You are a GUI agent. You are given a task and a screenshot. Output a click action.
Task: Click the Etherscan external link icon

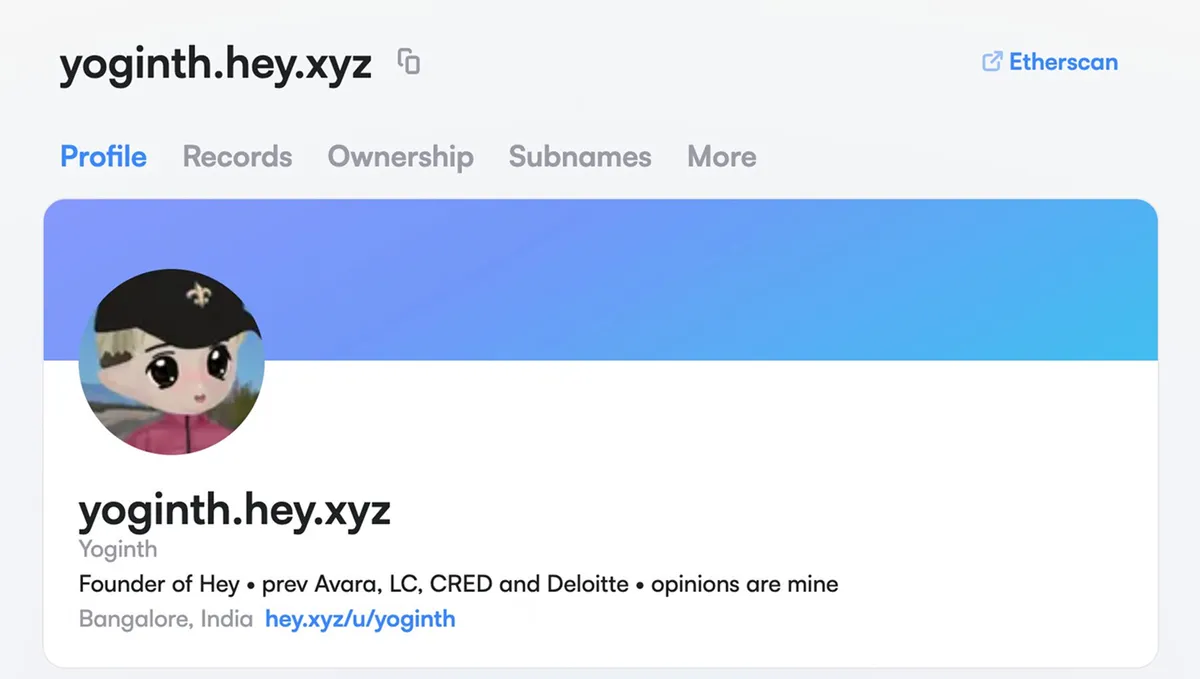tap(991, 62)
